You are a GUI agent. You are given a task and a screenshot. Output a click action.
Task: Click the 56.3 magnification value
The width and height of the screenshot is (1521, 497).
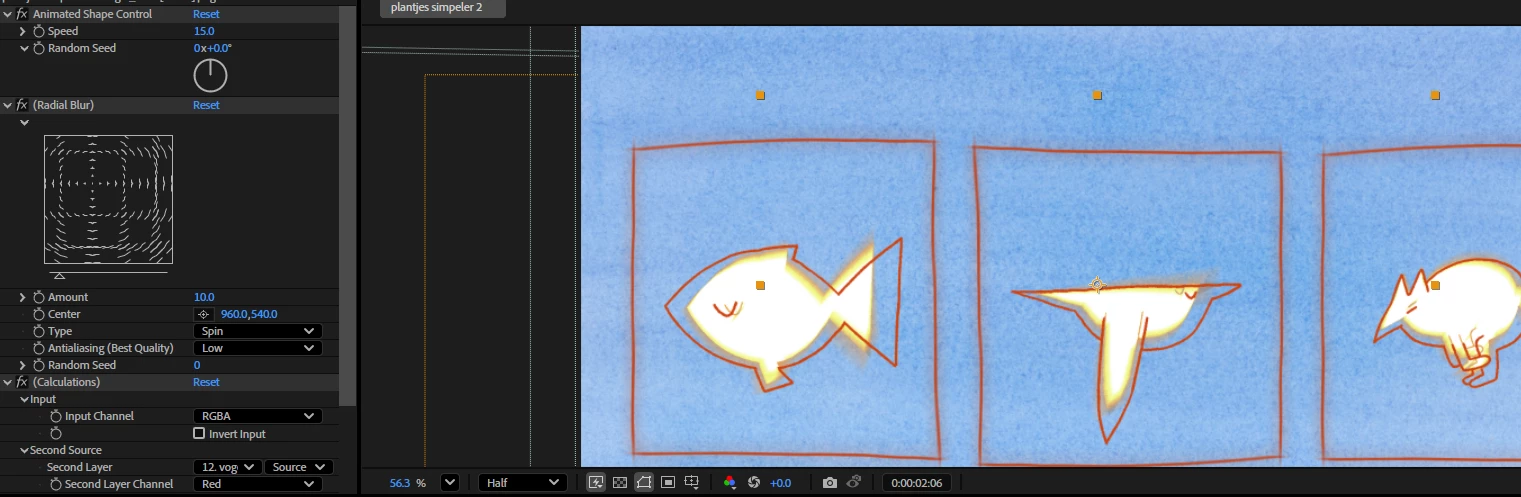tap(400, 483)
